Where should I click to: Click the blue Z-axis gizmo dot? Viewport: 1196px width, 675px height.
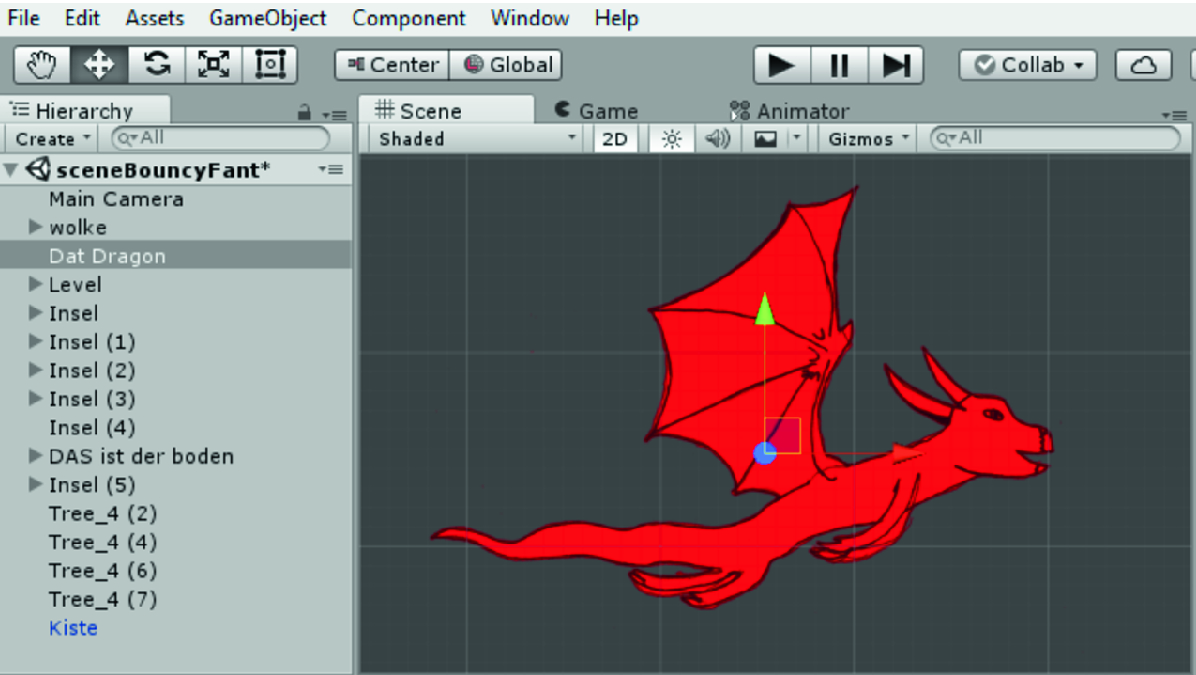pos(765,453)
